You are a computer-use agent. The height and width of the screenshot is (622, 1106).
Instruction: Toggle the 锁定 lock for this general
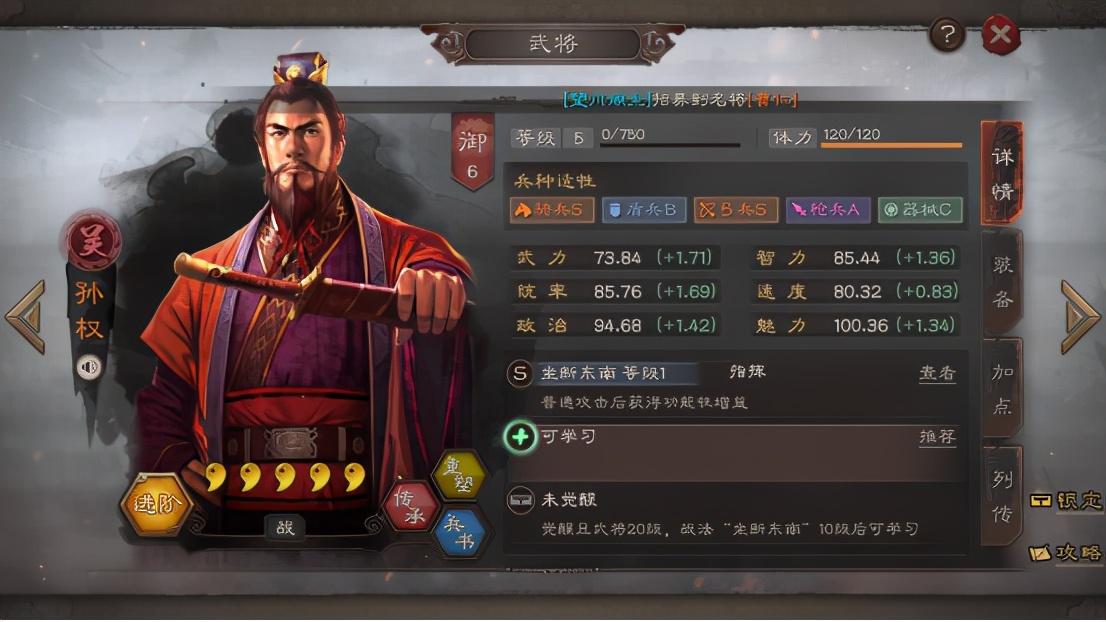click(1065, 500)
